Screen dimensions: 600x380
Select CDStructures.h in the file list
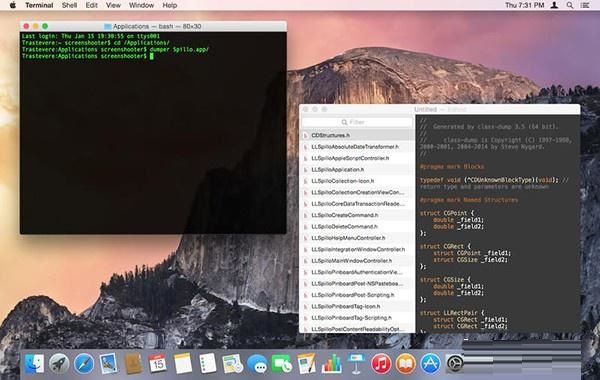coord(357,135)
